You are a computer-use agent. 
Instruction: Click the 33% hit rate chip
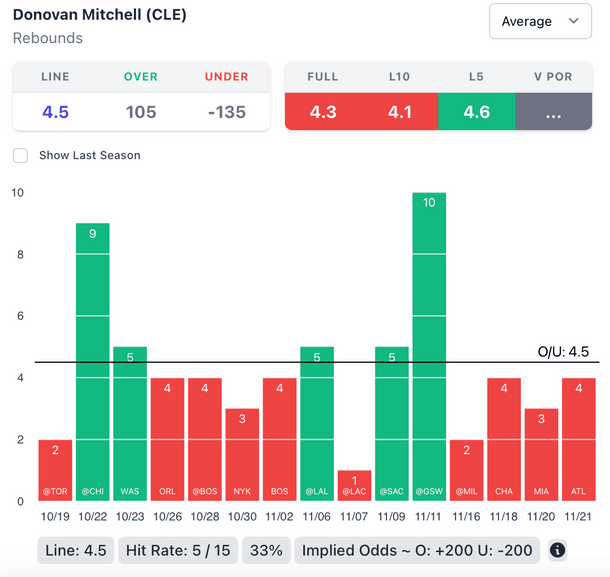pos(266,550)
